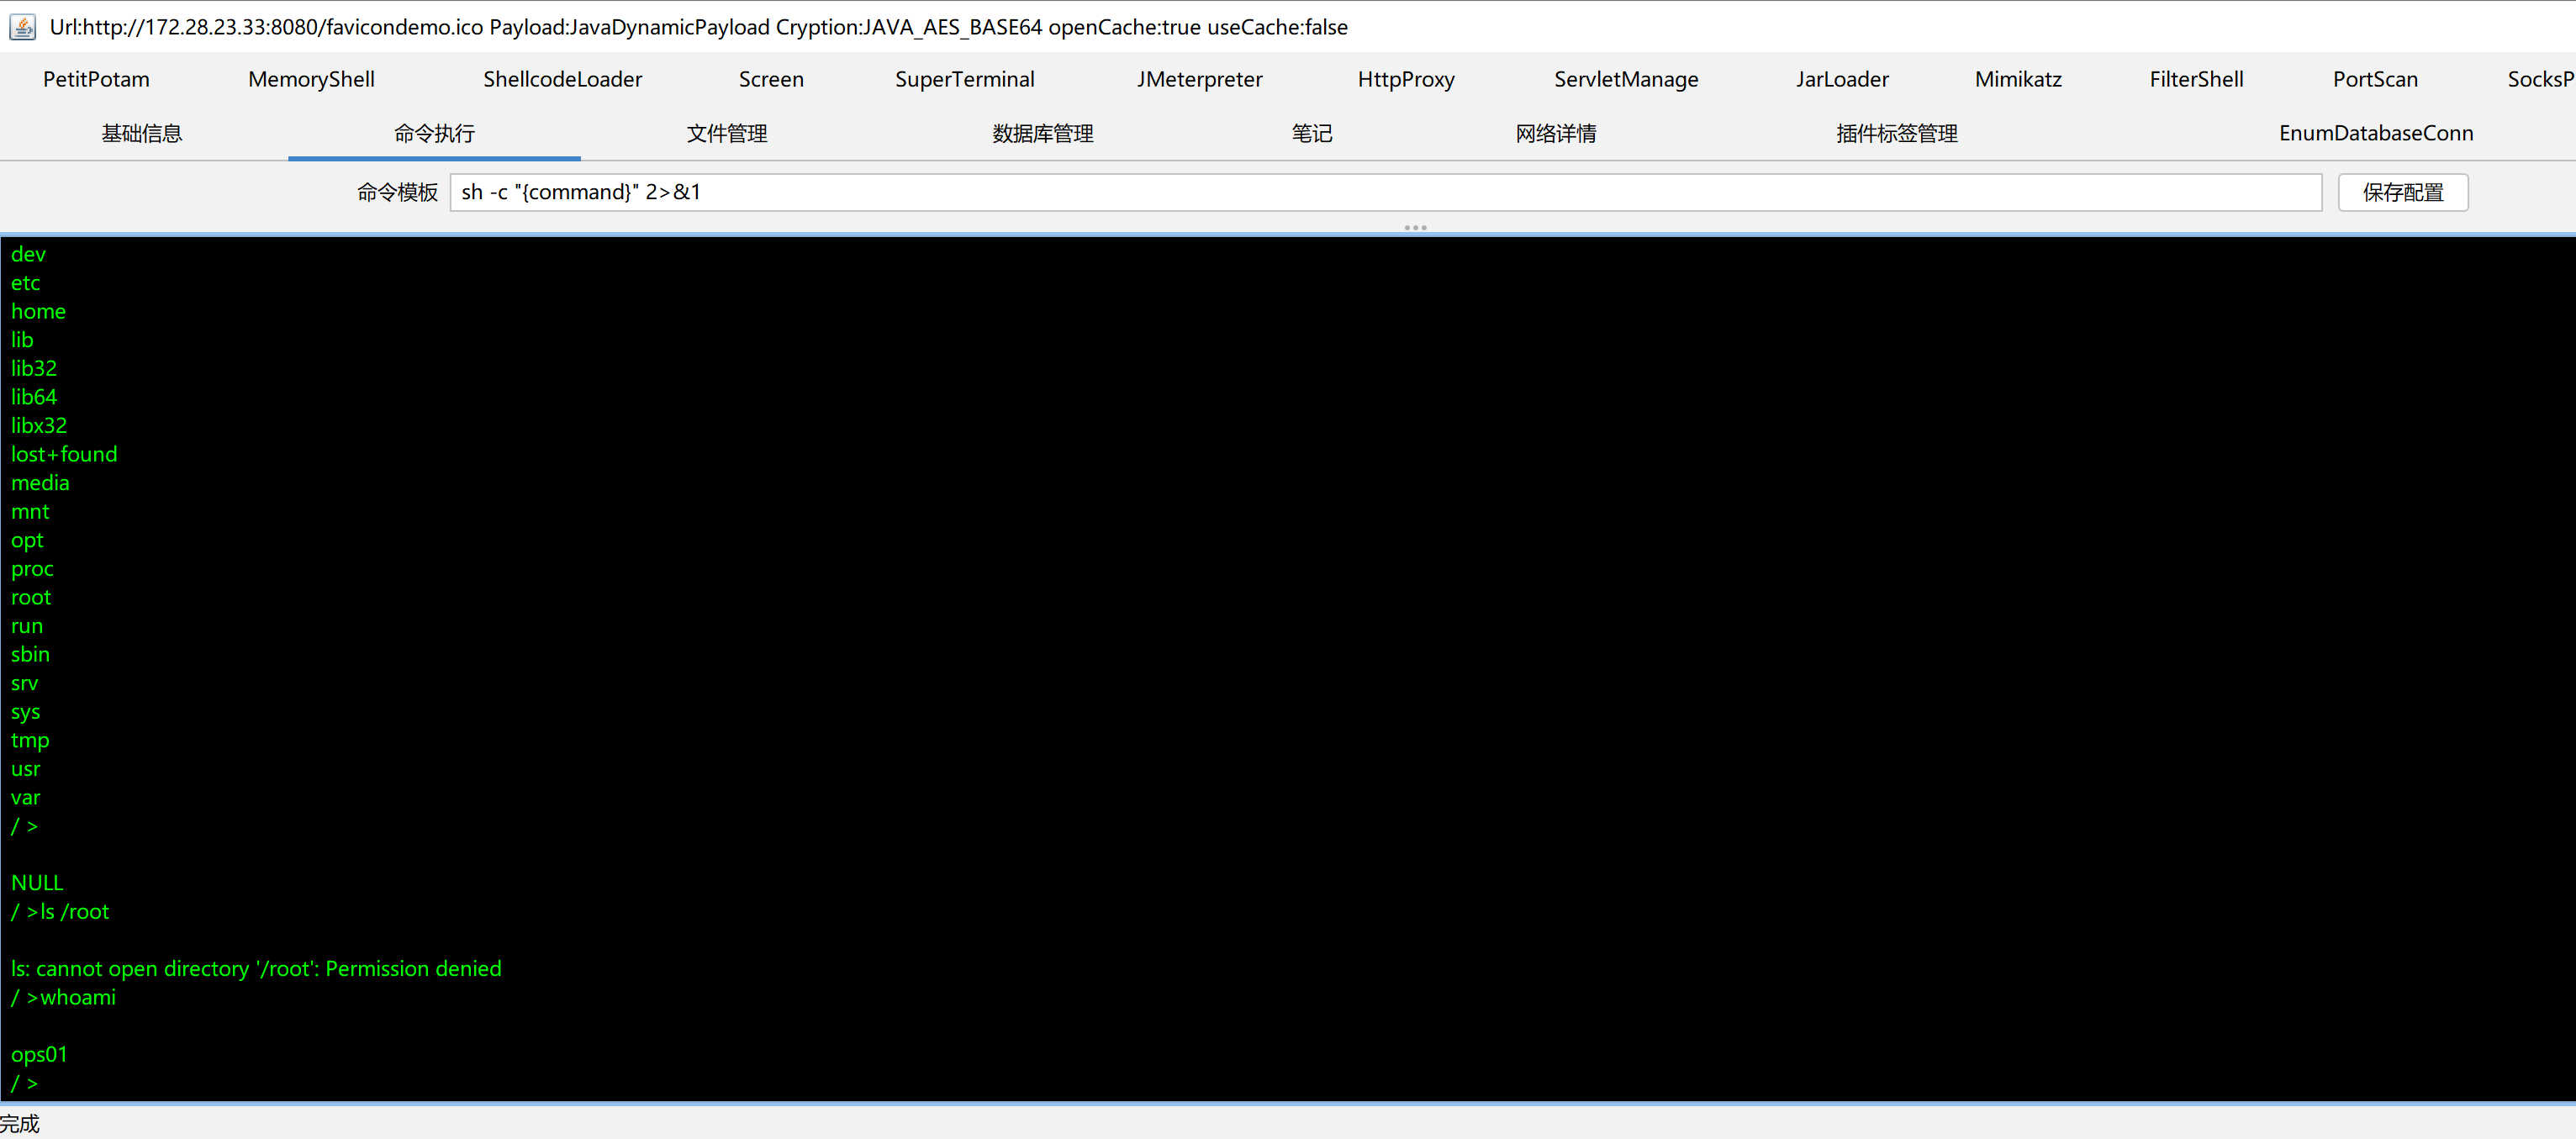The image size is (2576, 1139).
Task: Select the Screen tab
Action: pos(770,79)
